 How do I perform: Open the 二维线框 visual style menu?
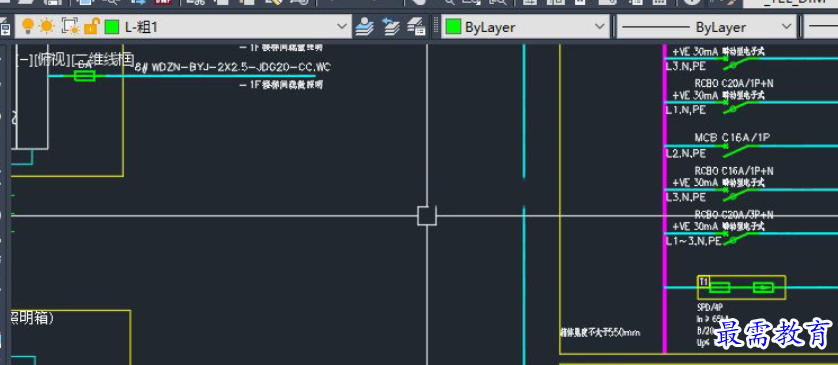pos(103,60)
